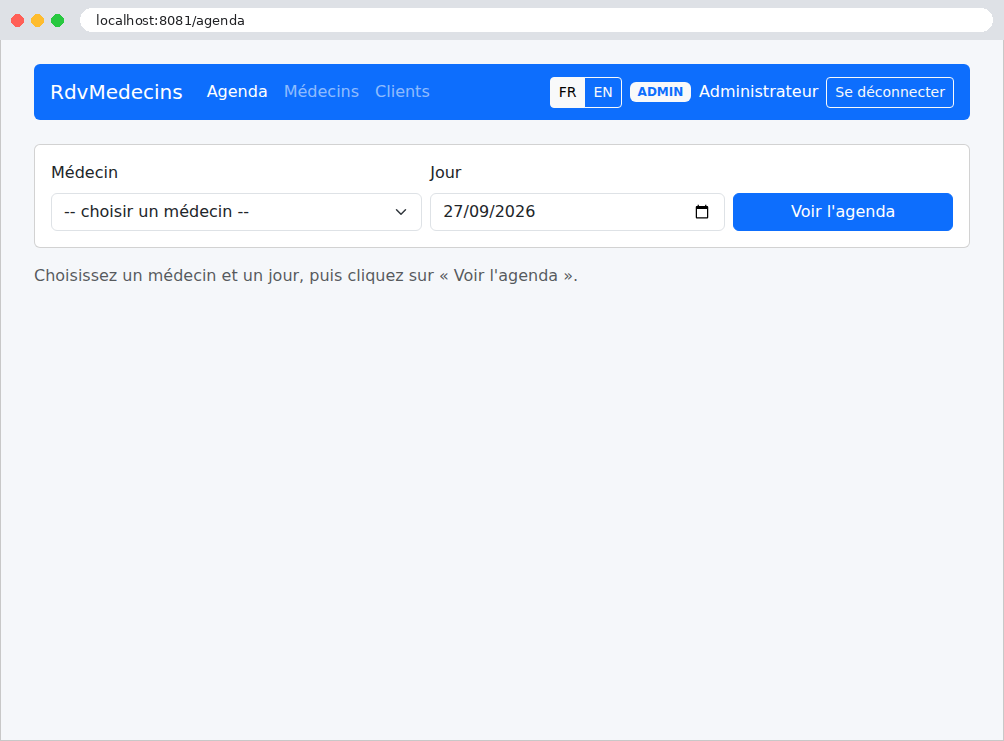Viewport: 1004px width, 741px height.
Task: Maximize the window with the green button
Action: [58, 20]
